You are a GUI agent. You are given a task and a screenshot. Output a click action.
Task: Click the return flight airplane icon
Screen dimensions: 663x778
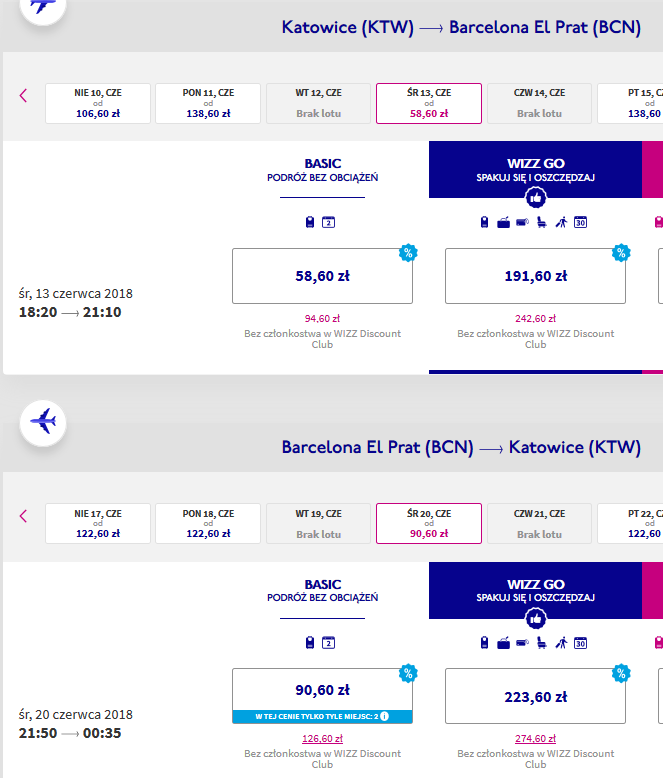(43, 423)
